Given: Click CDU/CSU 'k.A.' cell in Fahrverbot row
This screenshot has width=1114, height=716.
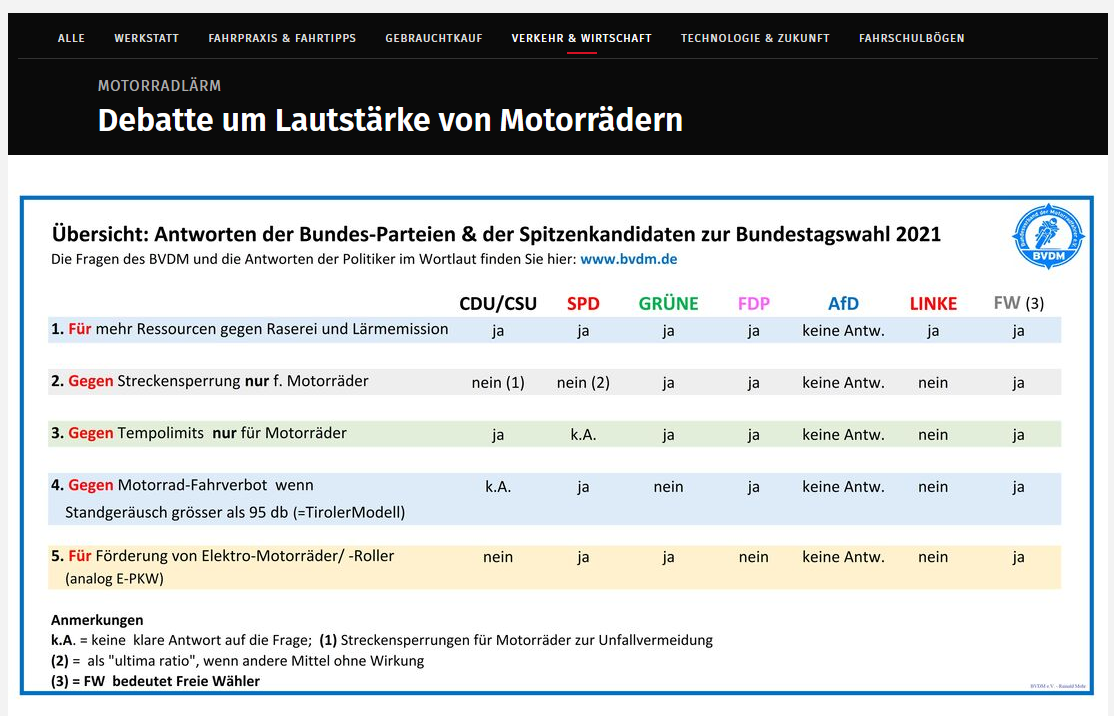Looking at the screenshot, I should [x=498, y=487].
